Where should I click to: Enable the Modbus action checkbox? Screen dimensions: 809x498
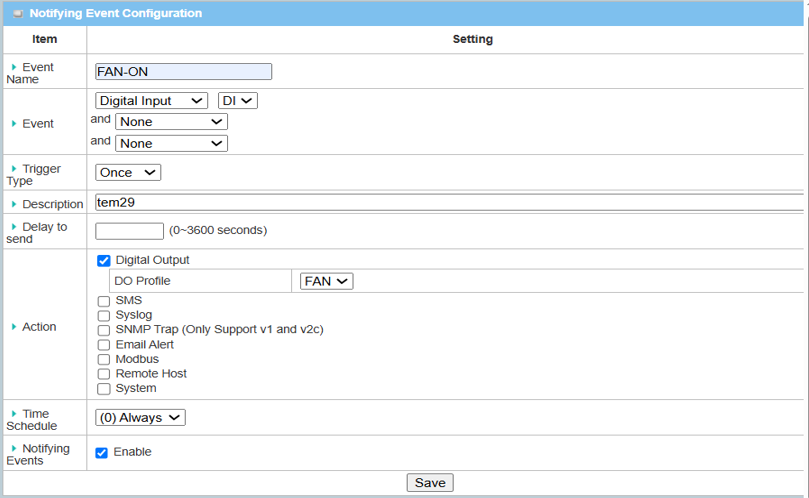[x=104, y=359]
